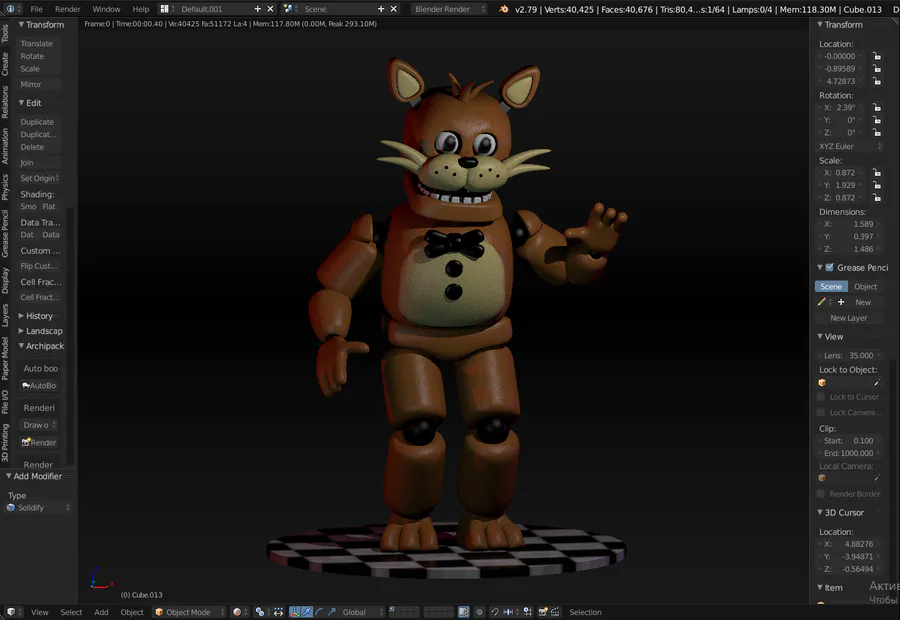Open viewport shading mode selector

click(x=239, y=612)
